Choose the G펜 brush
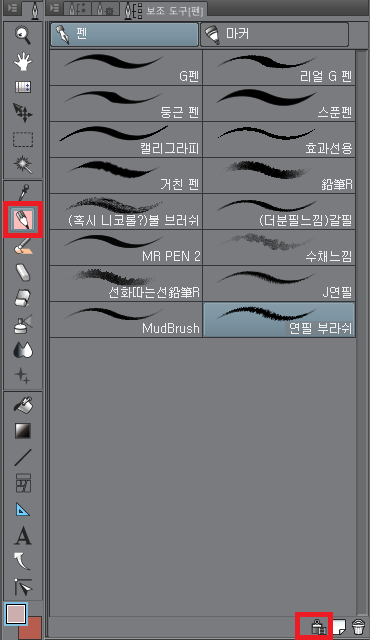370x640 pixels. click(x=126, y=67)
